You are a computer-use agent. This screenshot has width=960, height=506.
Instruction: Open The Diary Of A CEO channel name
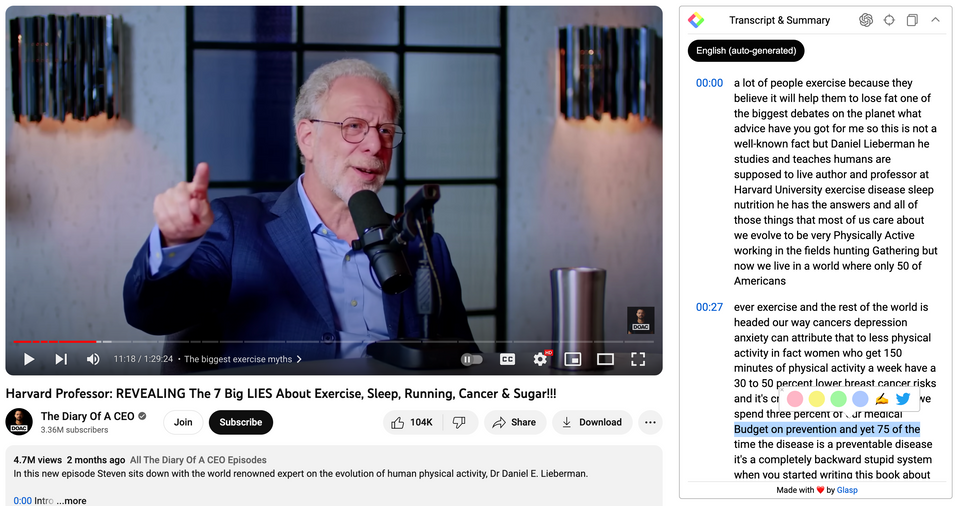pos(88,417)
